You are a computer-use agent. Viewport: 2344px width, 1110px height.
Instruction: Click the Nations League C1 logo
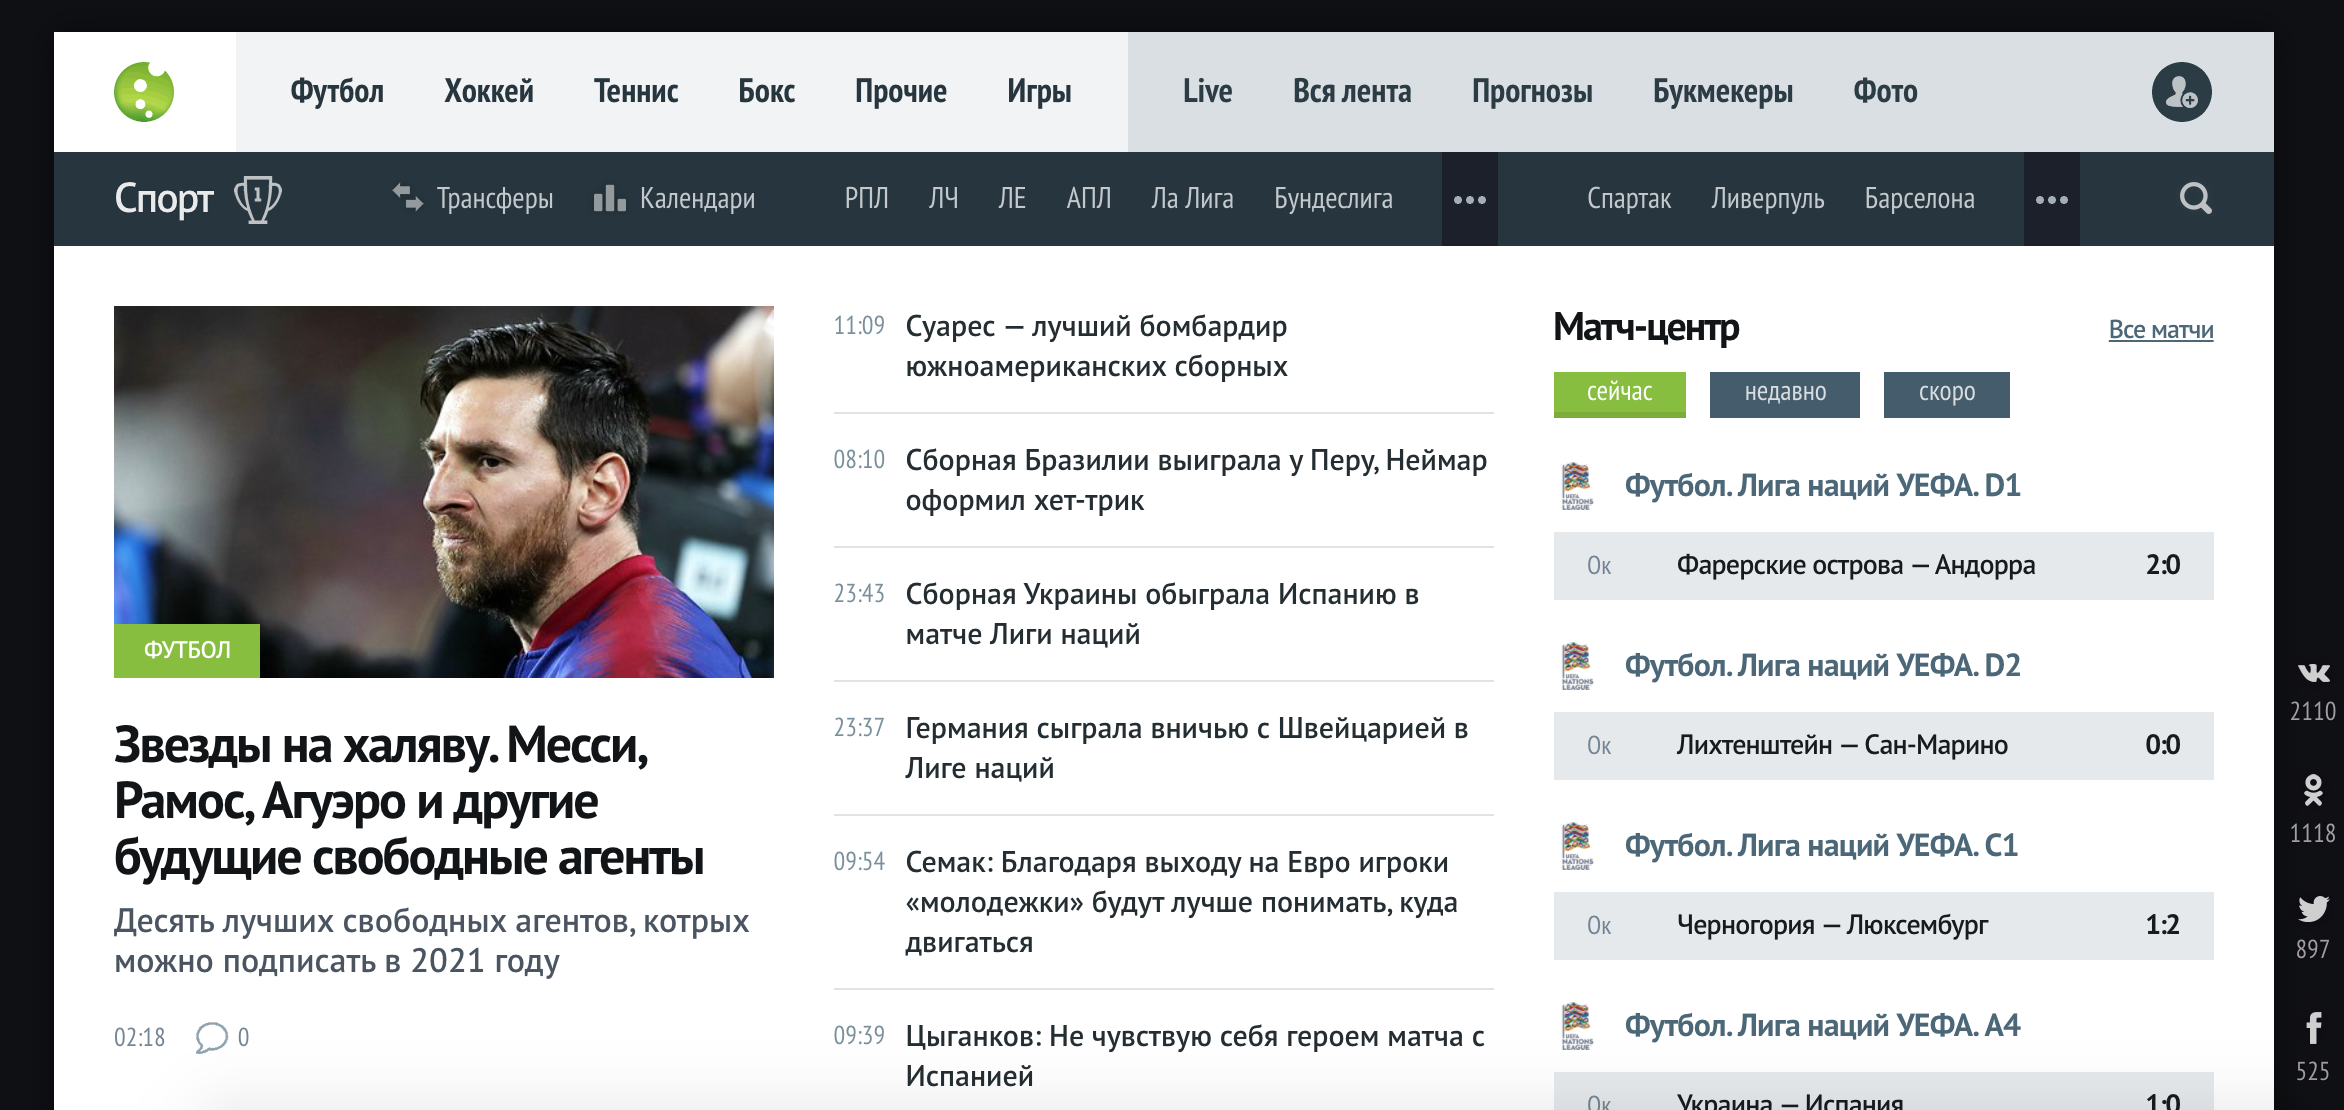click(1577, 846)
